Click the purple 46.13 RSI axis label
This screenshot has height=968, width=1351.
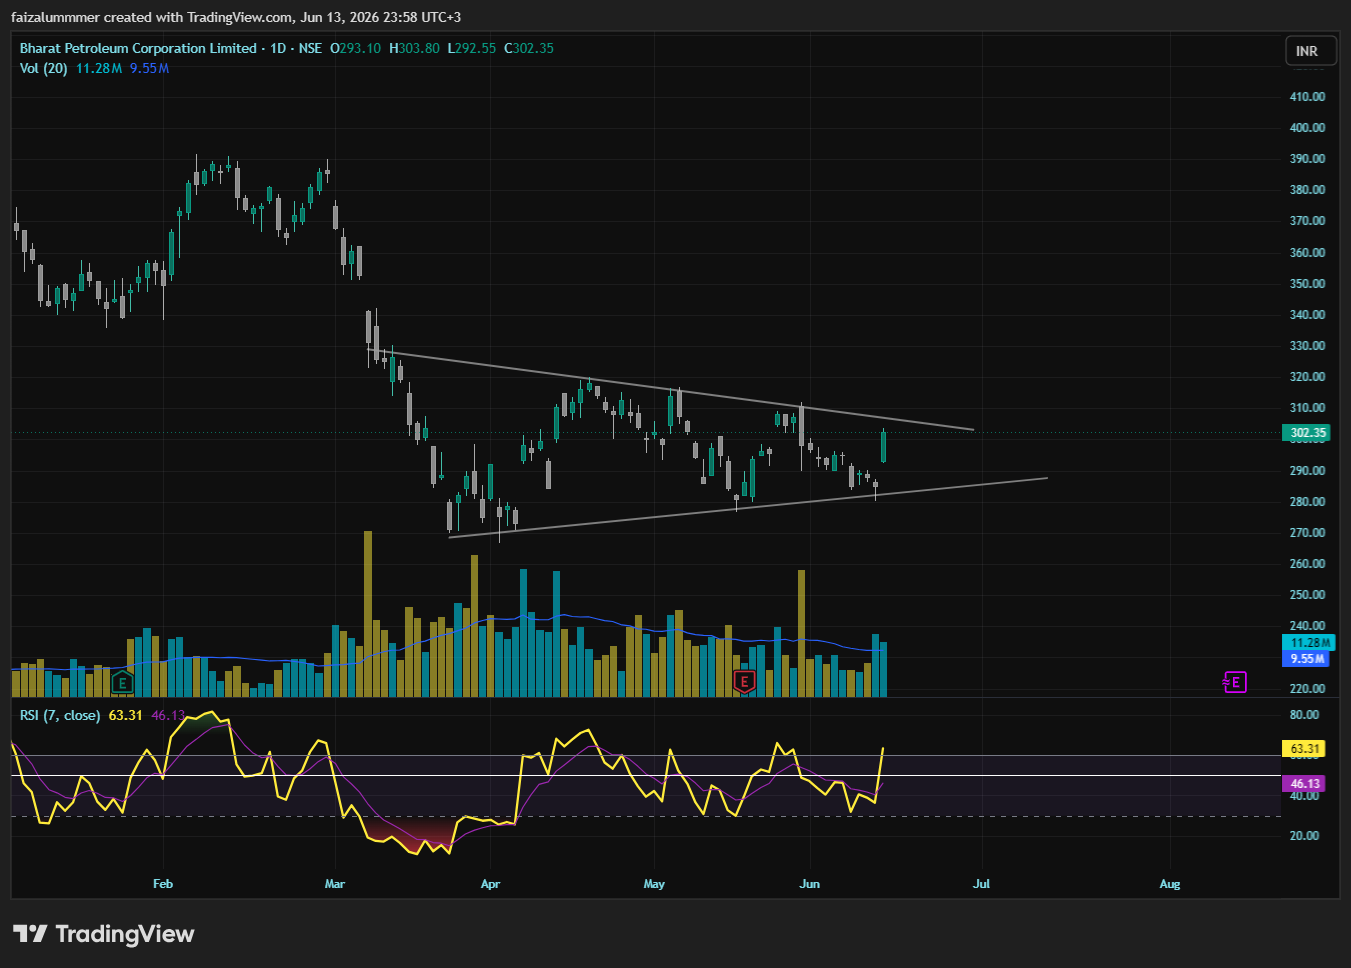point(1304,784)
